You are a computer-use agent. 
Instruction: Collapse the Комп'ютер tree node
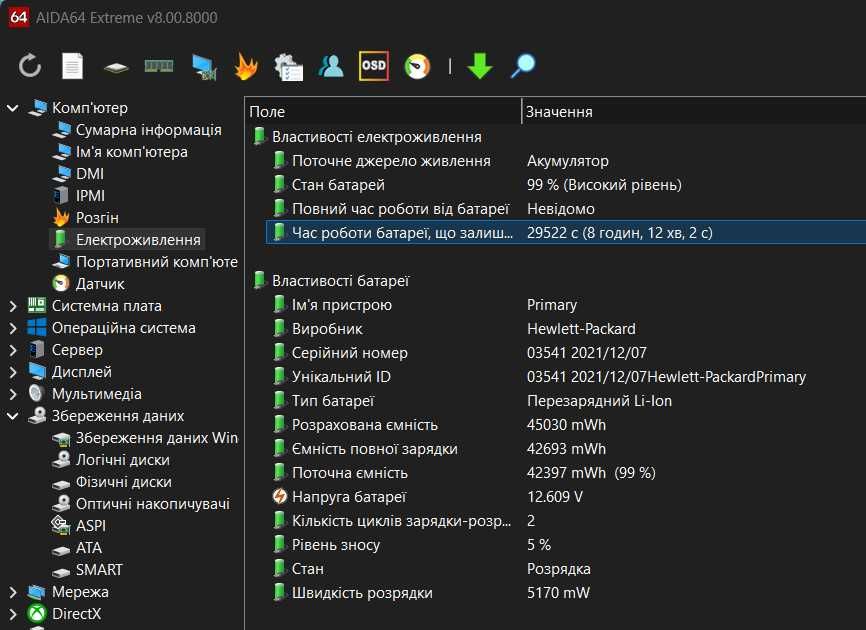pos(13,108)
